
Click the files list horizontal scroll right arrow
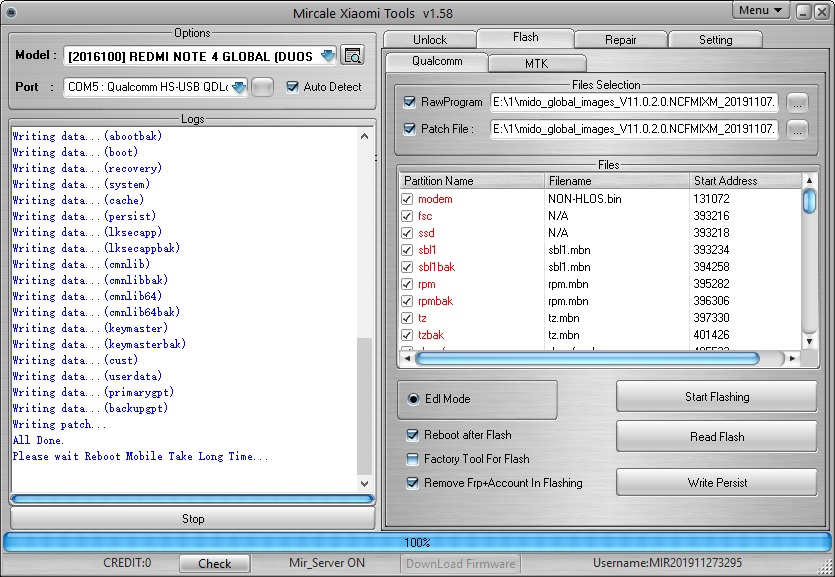point(792,358)
